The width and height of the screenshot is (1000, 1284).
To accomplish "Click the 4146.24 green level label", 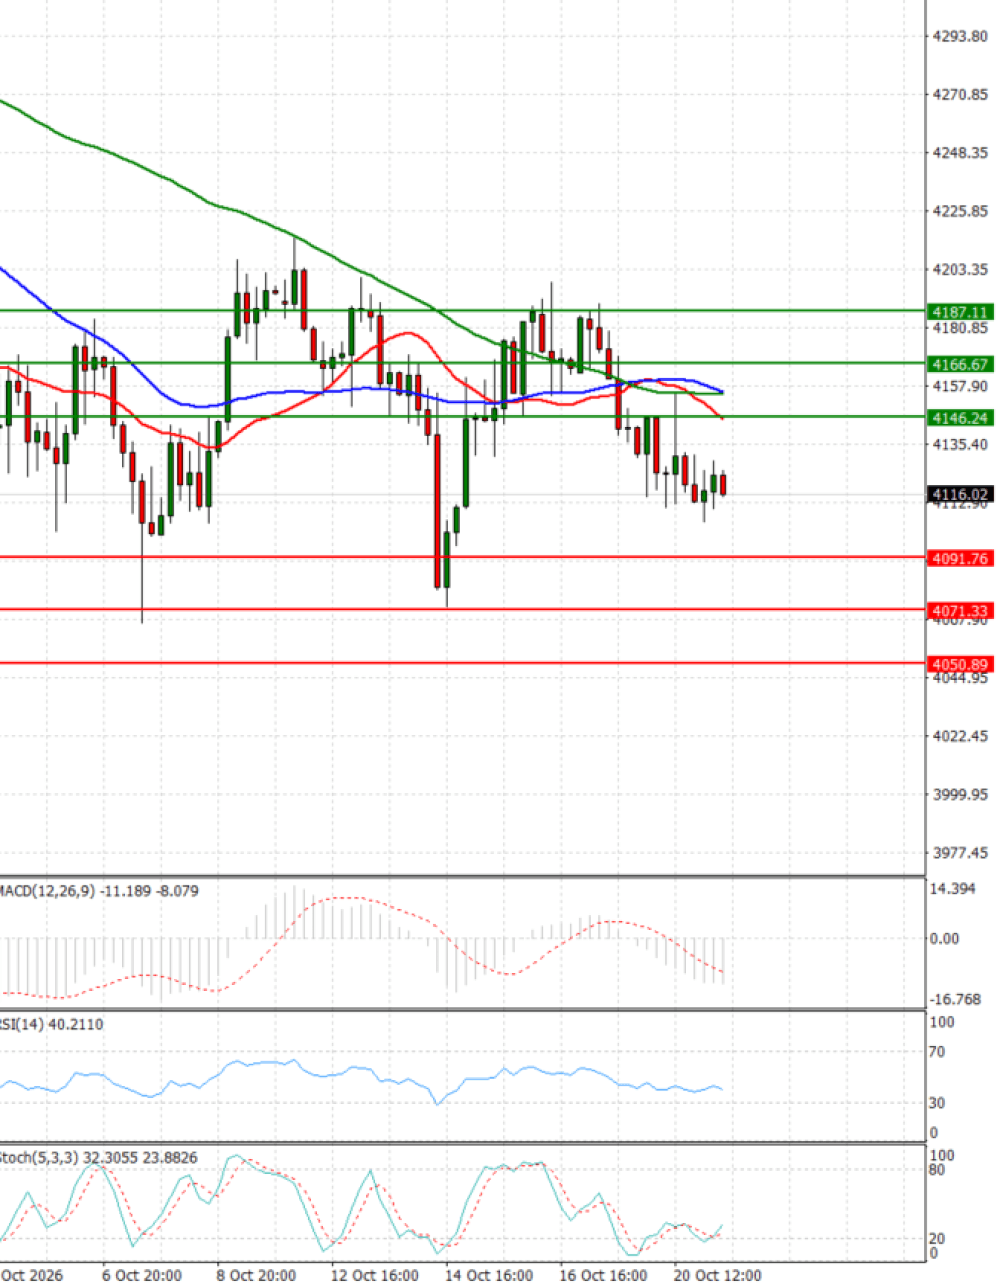I will point(959,418).
